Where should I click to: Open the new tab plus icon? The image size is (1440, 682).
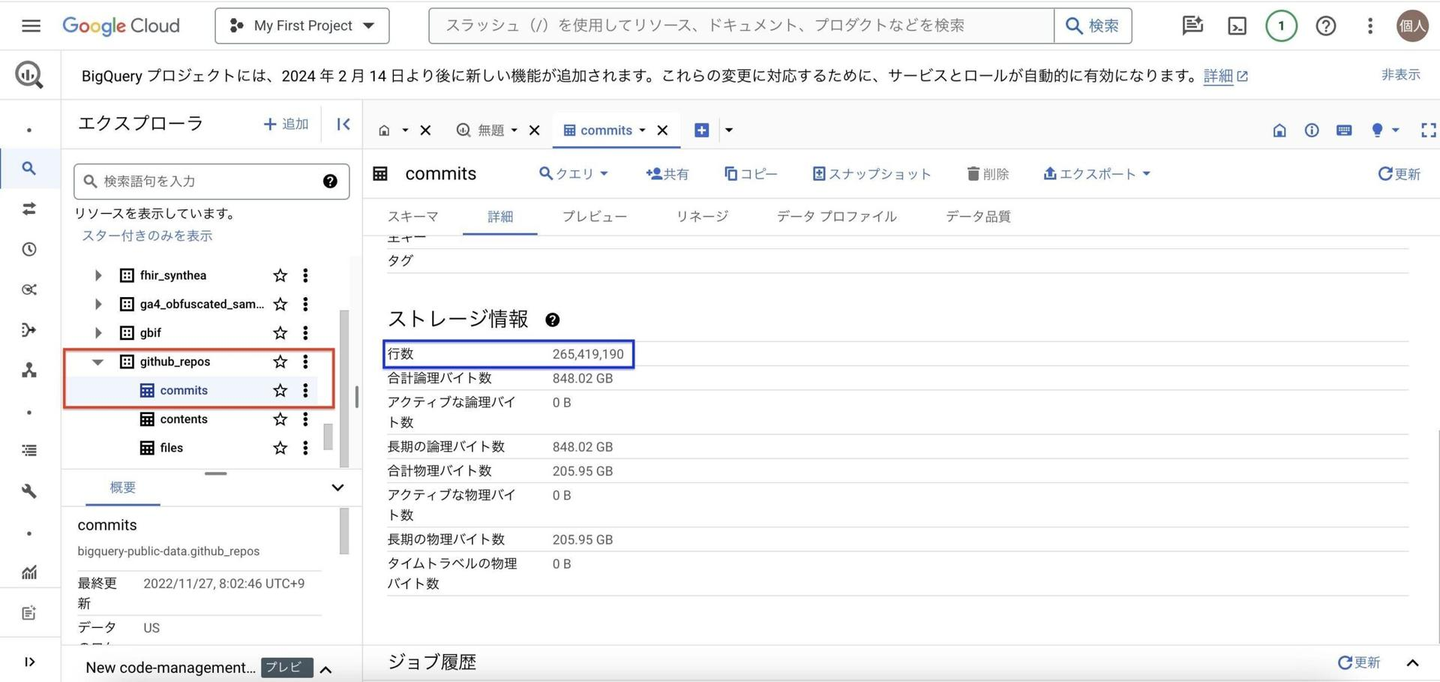701,130
